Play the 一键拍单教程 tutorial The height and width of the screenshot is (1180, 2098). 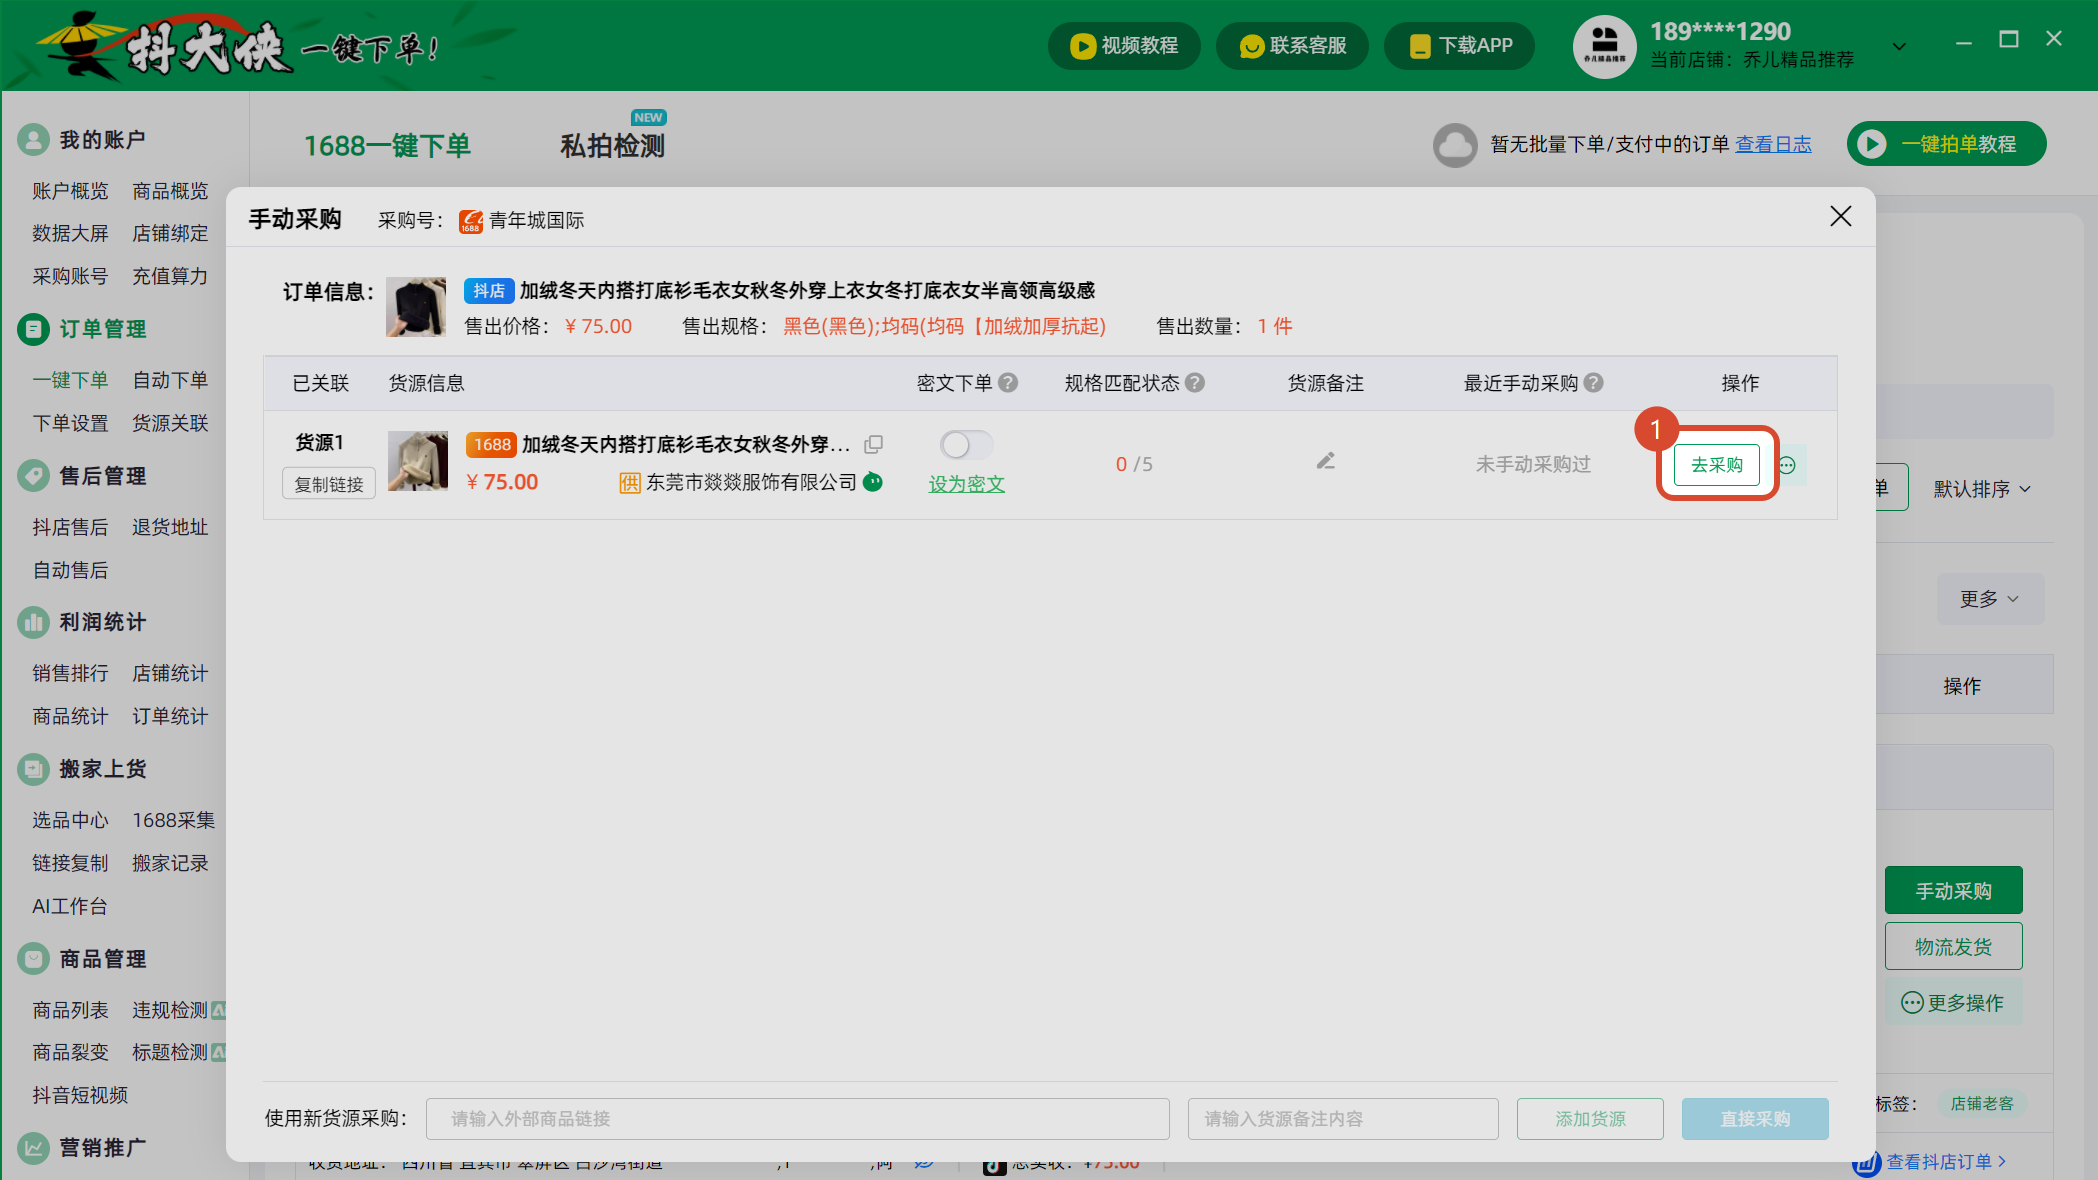tap(1946, 144)
